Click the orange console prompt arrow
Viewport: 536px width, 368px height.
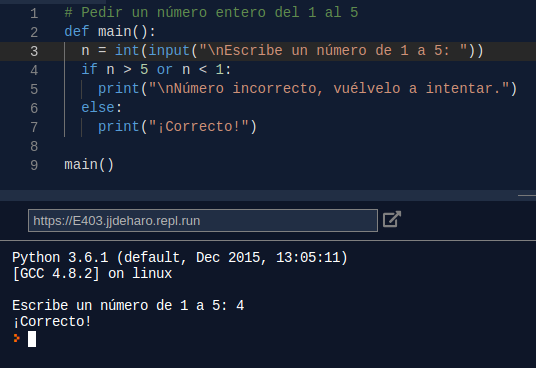[x=16, y=338]
